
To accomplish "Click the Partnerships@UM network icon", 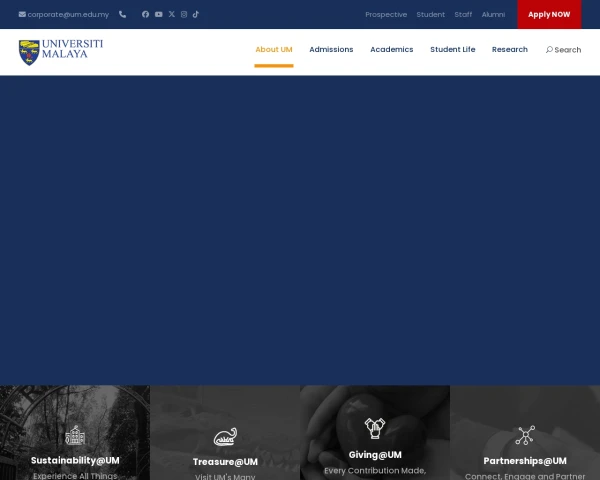I will 525,435.
